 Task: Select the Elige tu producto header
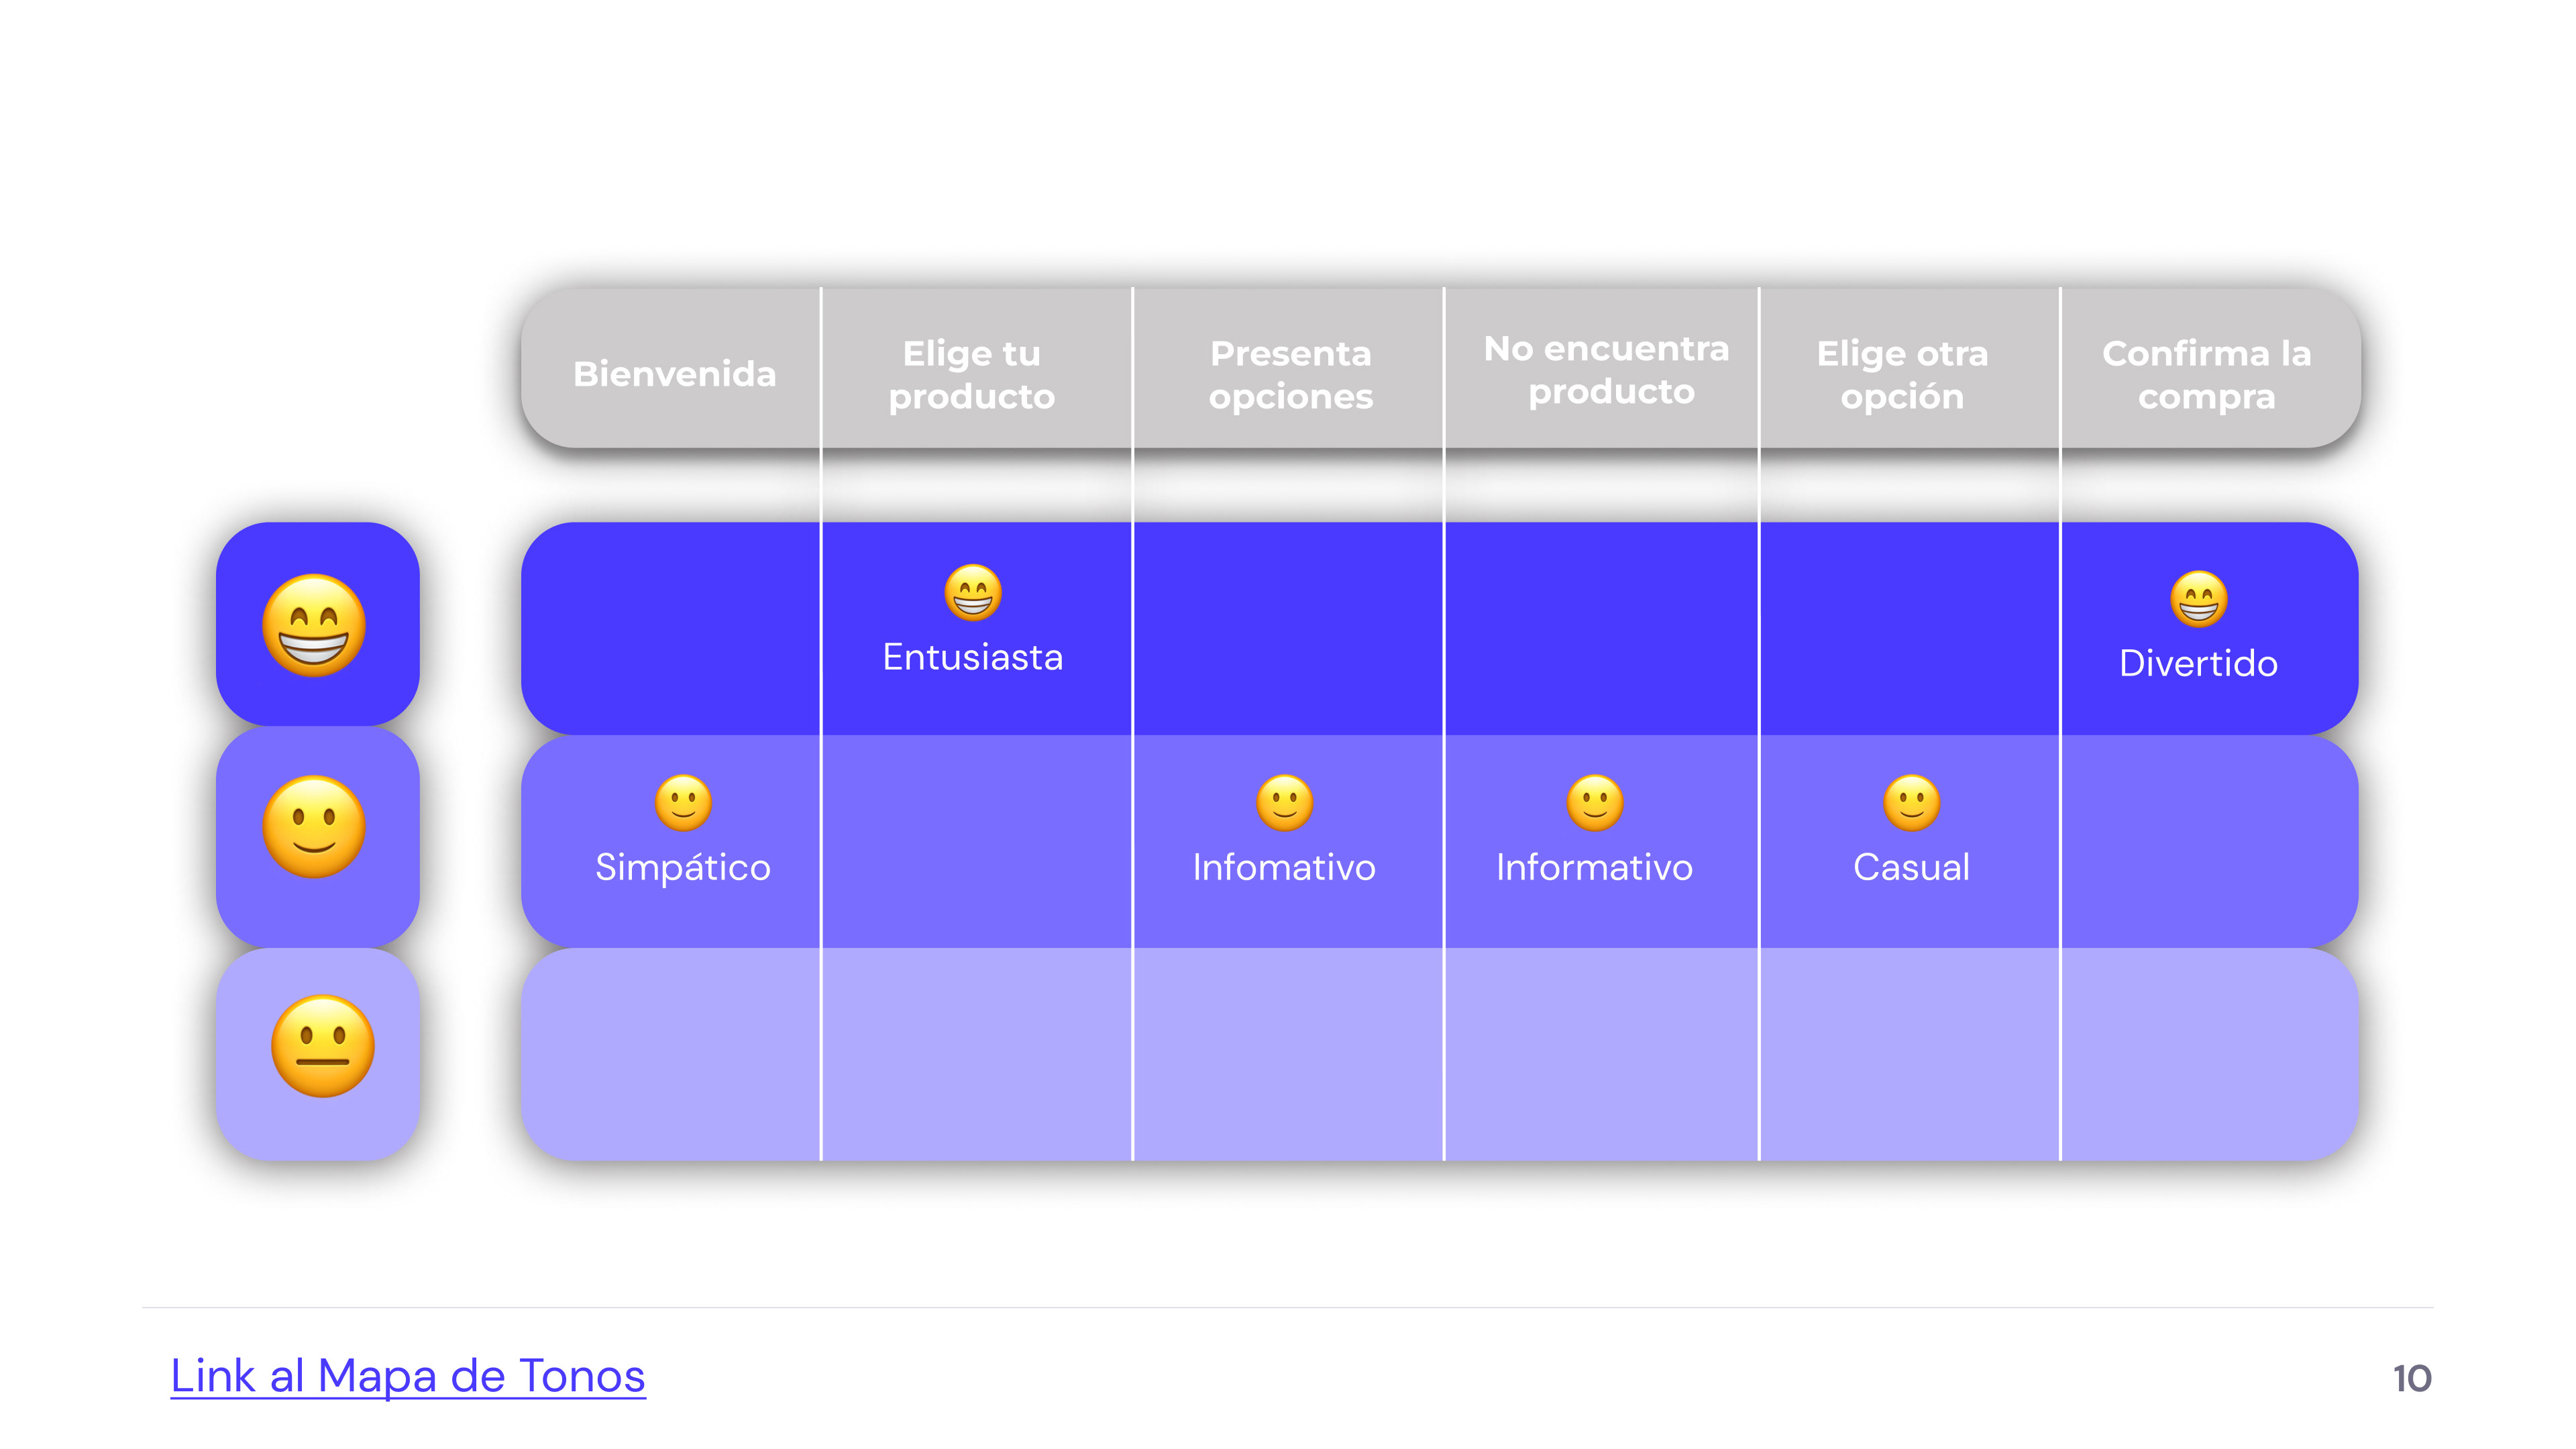pyautogui.click(x=972, y=374)
